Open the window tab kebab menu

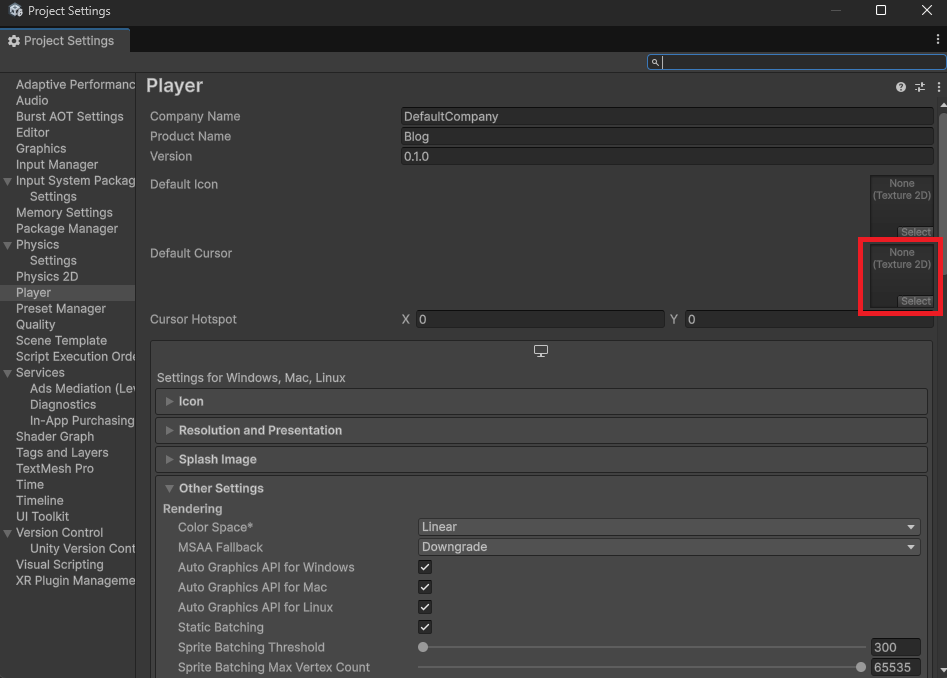tap(937, 40)
